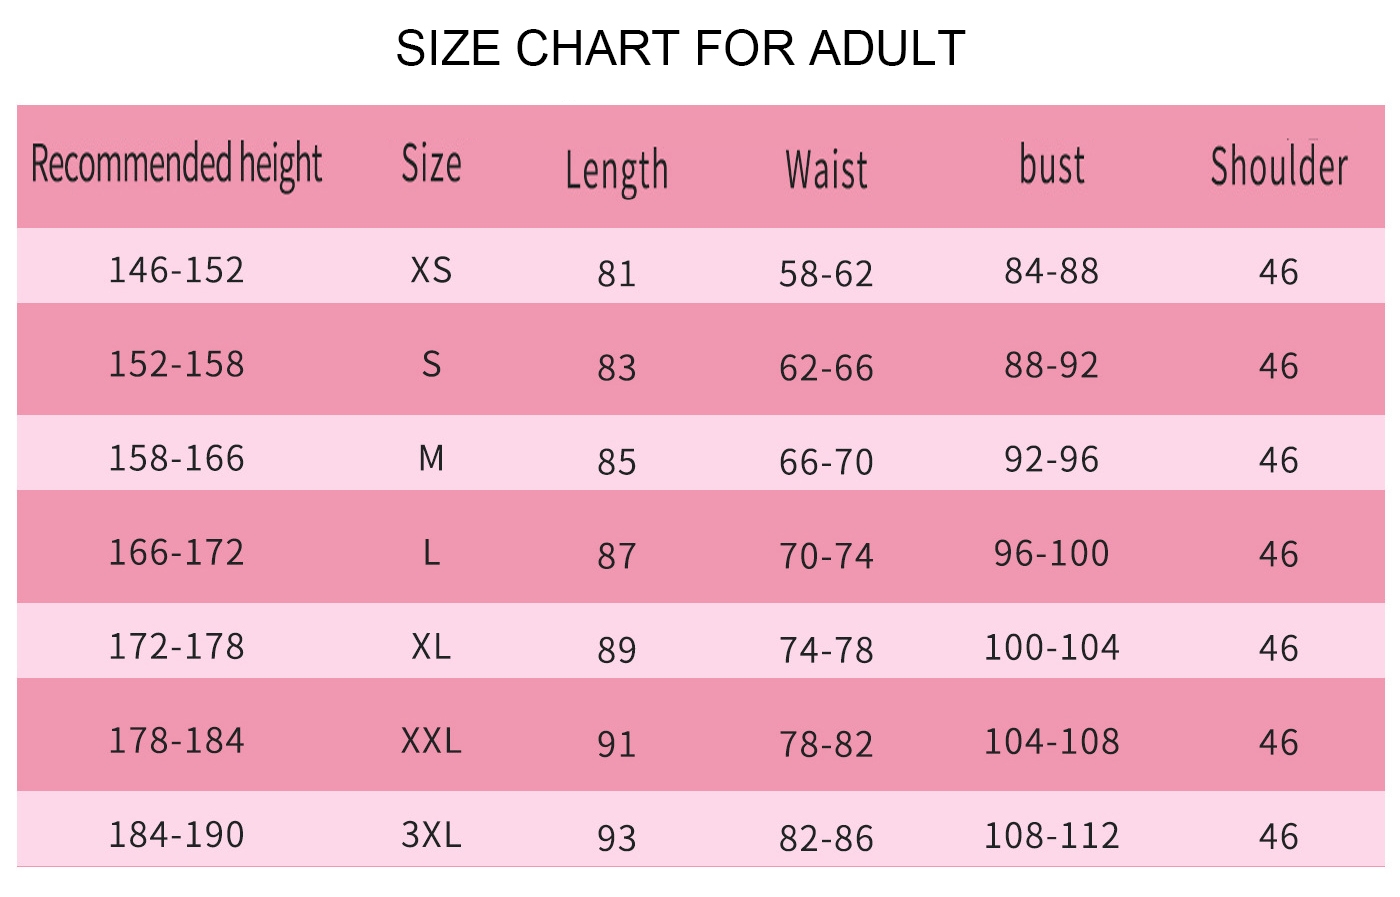Select the M size cell

(431, 458)
